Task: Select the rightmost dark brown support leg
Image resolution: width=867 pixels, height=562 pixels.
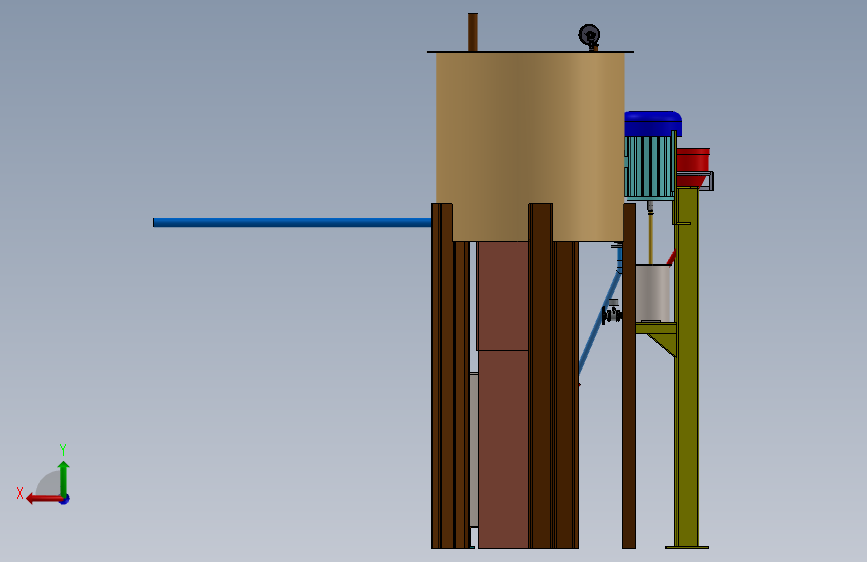Action: tap(629, 376)
